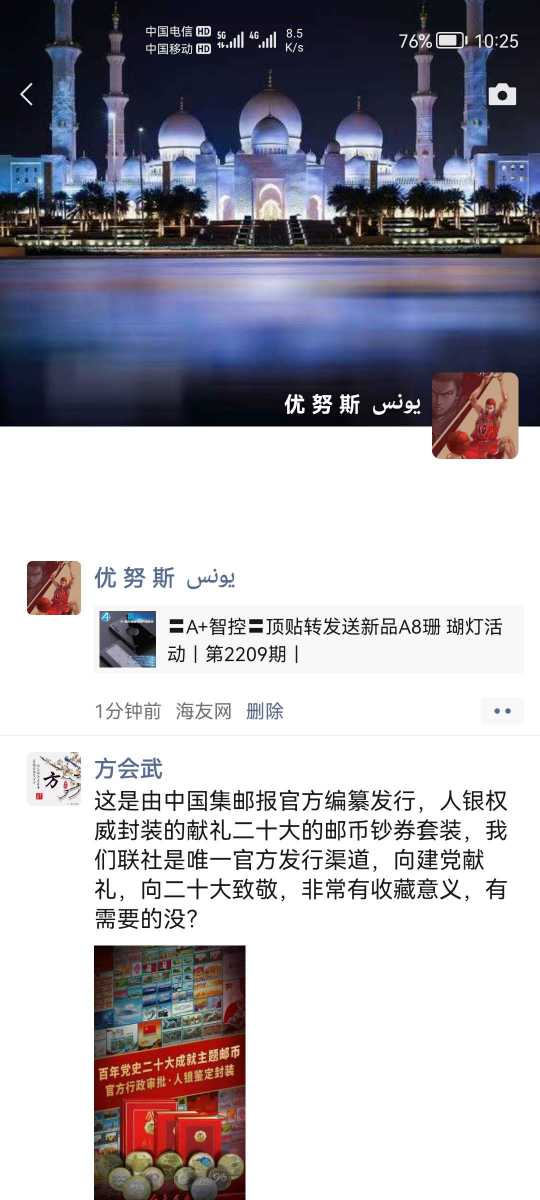Screen dimensions: 540x1200
Task: Go back with the left arrow icon
Action: click(x=27, y=94)
